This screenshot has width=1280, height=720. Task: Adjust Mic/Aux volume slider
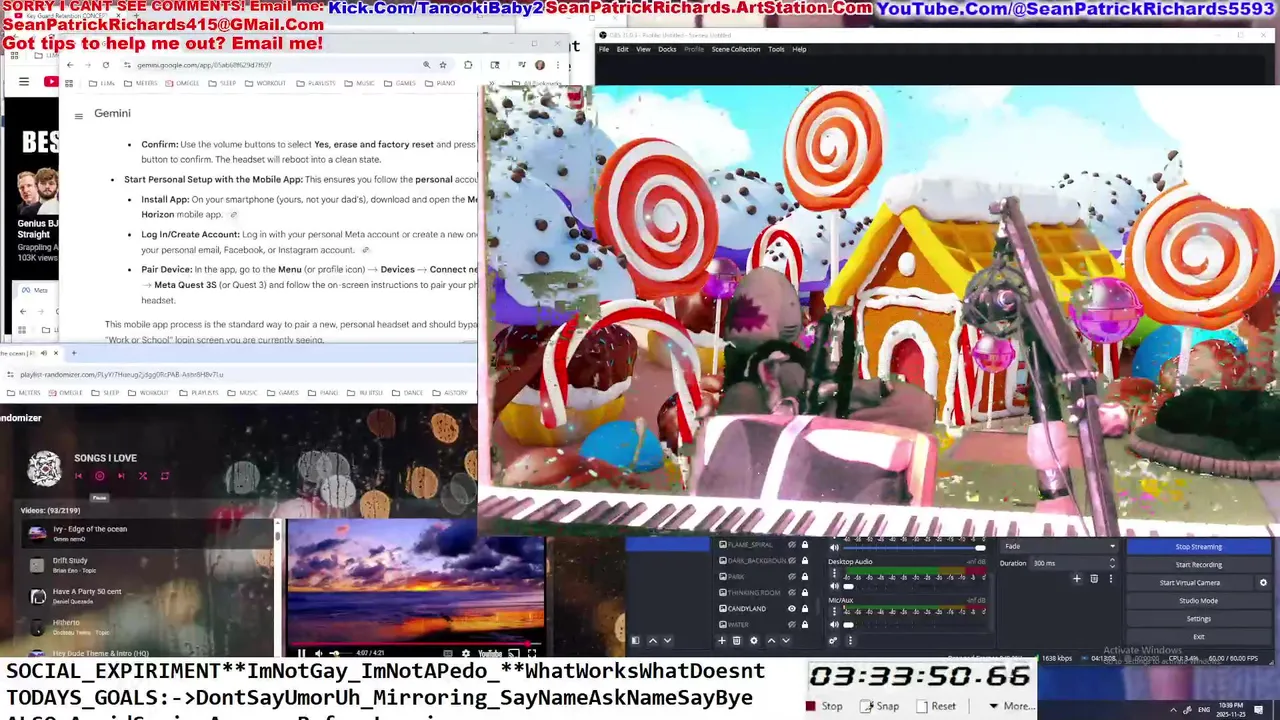(914, 625)
